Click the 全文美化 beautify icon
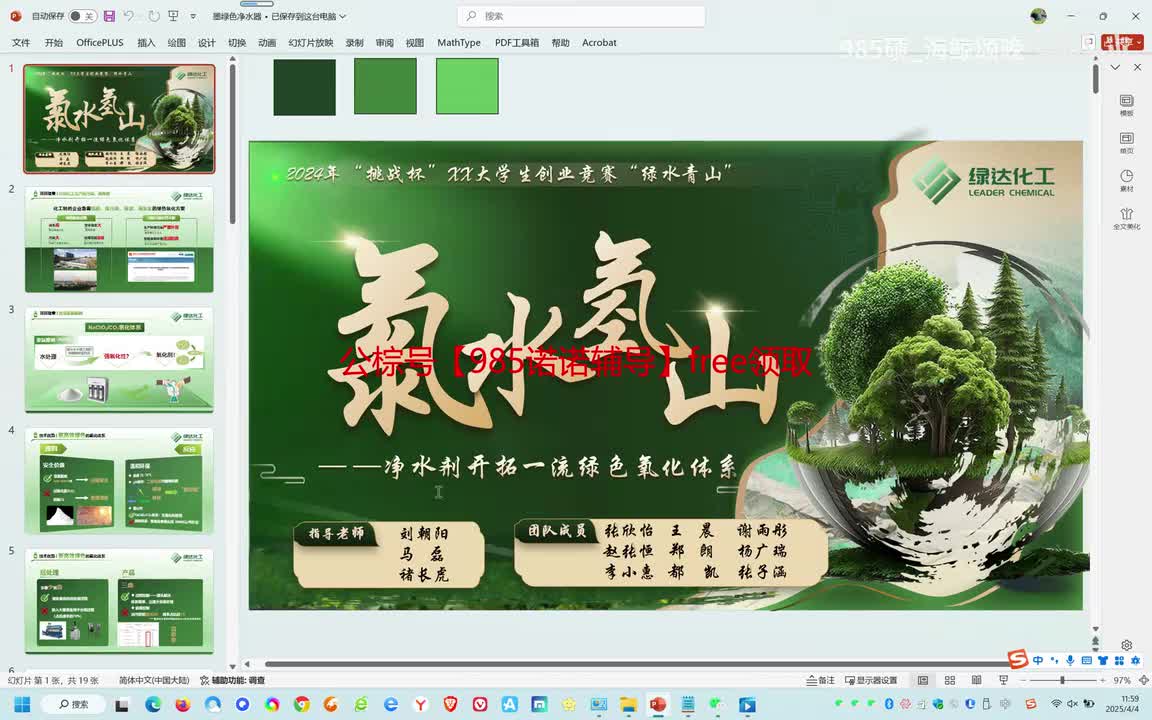The width and height of the screenshot is (1152, 720). click(x=1126, y=218)
